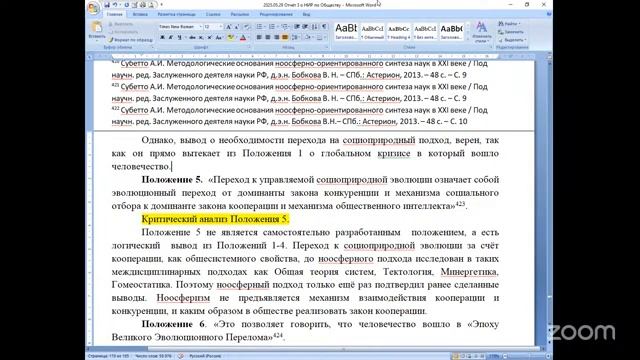Viewport: 640px width, 360px height.
Task: Increase font size with Grow Font icon
Action: (229, 27)
